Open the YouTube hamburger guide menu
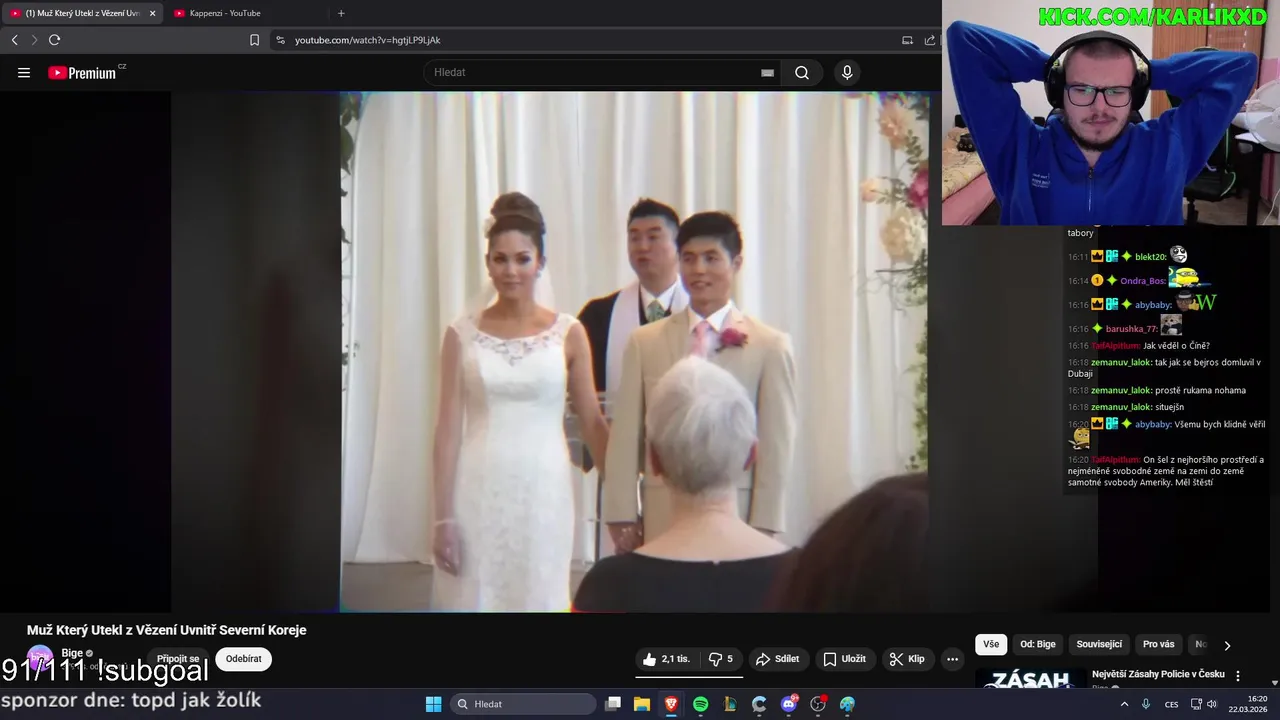The width and height of the screenshot is (1280, 720). click(24, 73)
